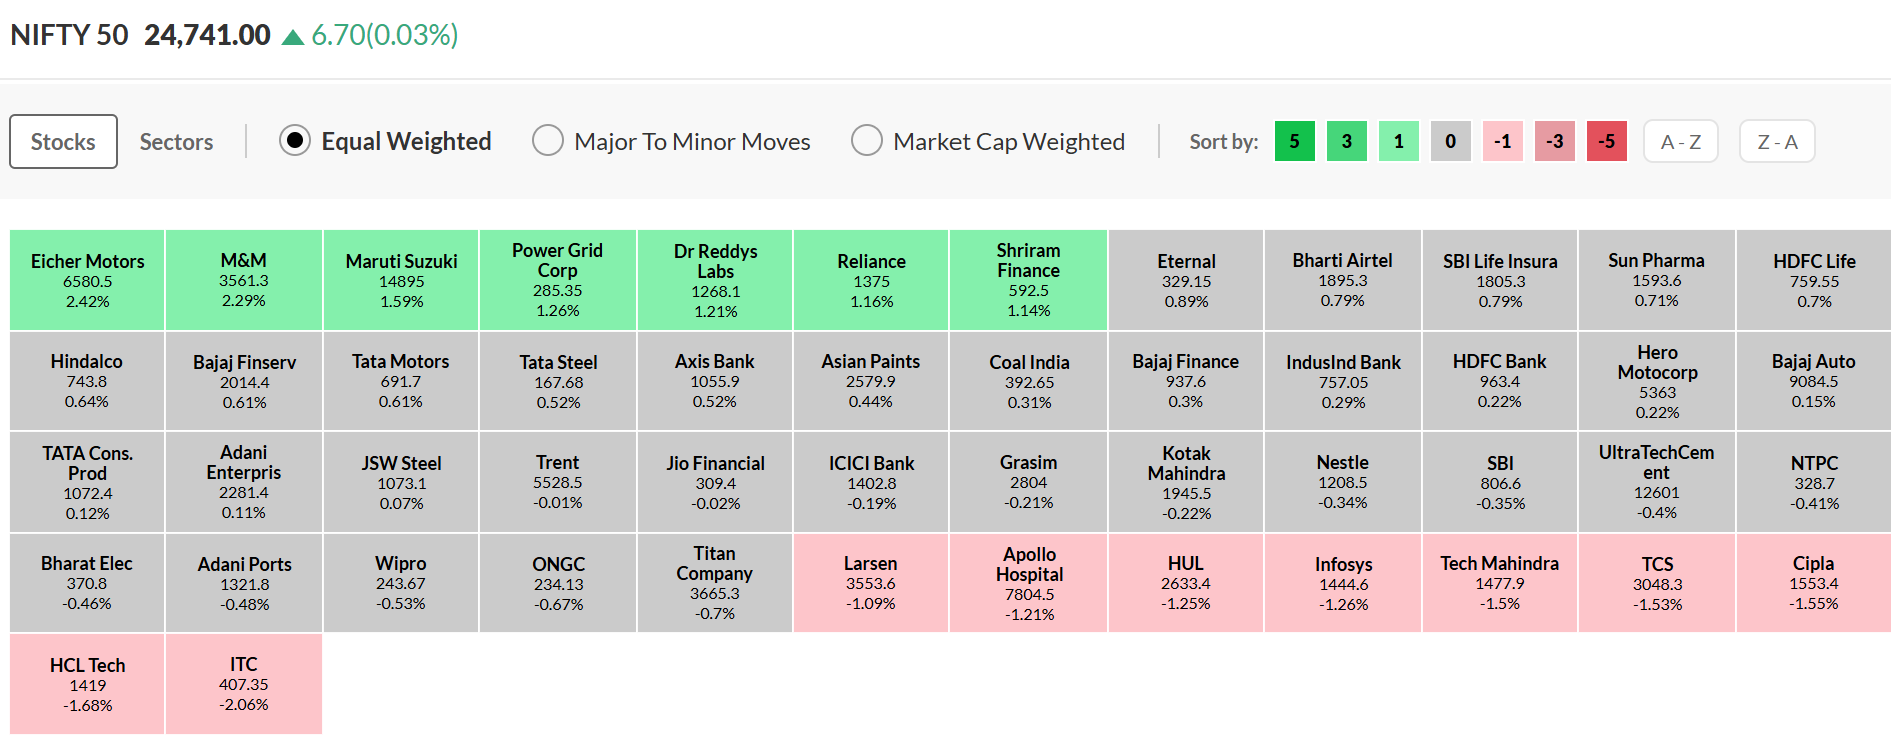1904x744 pixels.
Task: Click the Reliance stock tile
Action: click(871, 280)
